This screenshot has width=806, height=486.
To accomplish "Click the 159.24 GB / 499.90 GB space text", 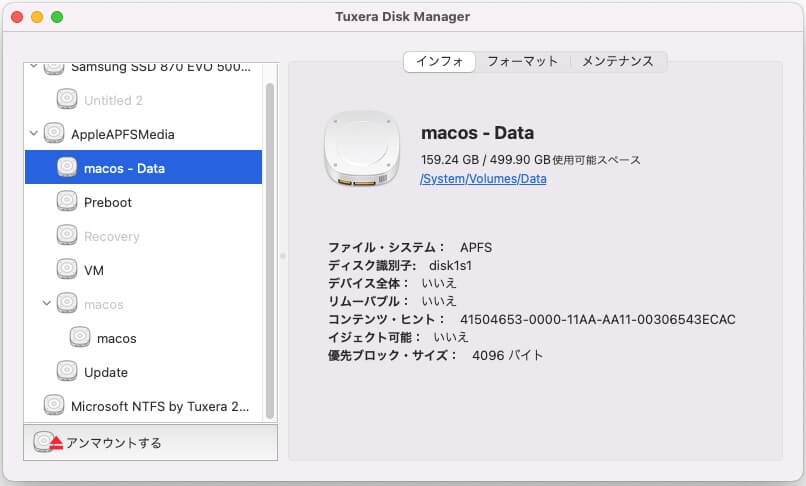I will point(530,160).
